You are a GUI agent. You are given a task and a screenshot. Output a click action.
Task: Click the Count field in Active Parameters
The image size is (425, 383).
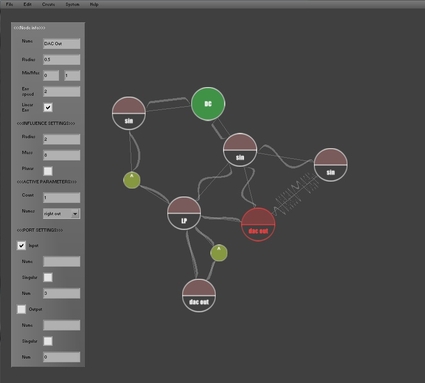[x=62, y=198]
